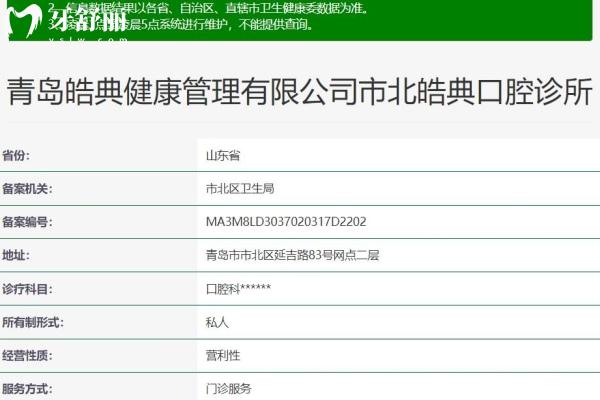Select the 所有制形式 label

coord(33,322)
